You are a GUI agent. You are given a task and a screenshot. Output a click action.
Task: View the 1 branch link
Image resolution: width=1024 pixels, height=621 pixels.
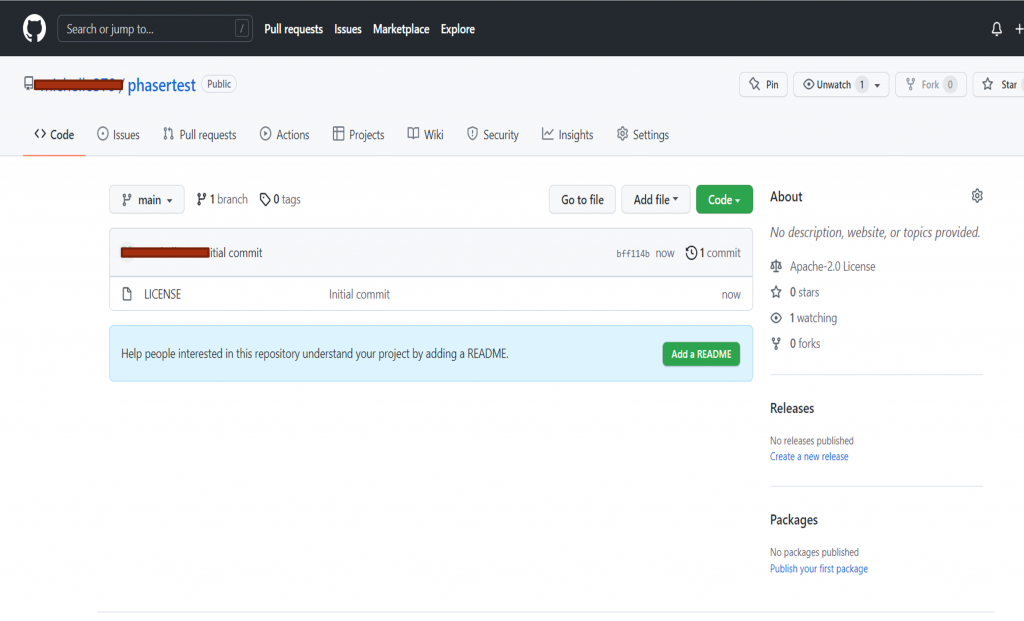[x=222, y=199]
